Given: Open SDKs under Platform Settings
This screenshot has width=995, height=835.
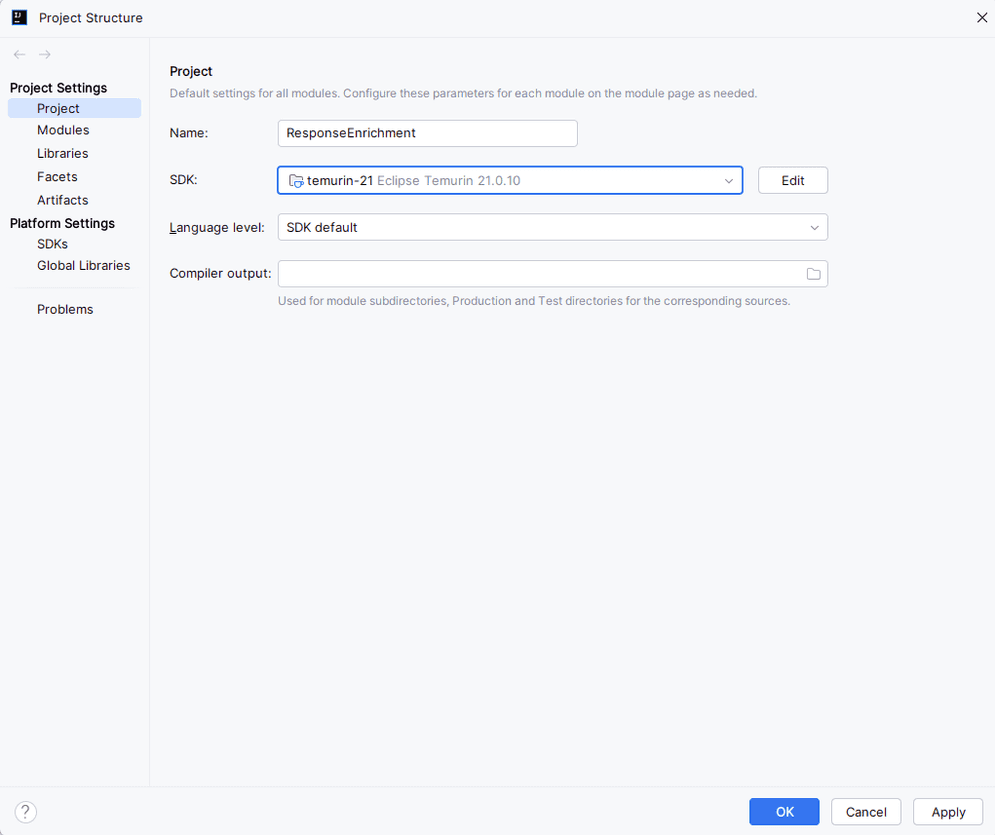Looking at the screenshot, I should [x=52, y=244].
